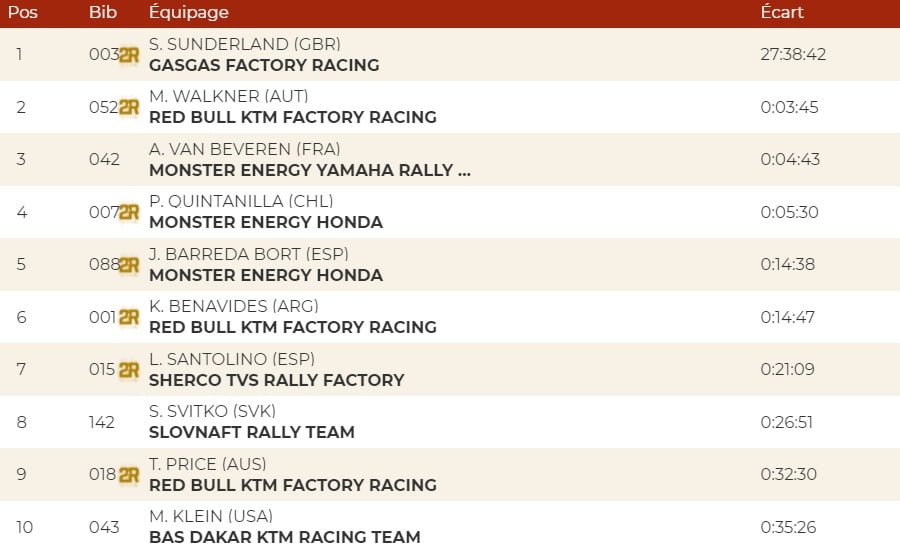
Task: Click the GASGAS FACTORY RACING team name
Action: (x=264, y=65)
